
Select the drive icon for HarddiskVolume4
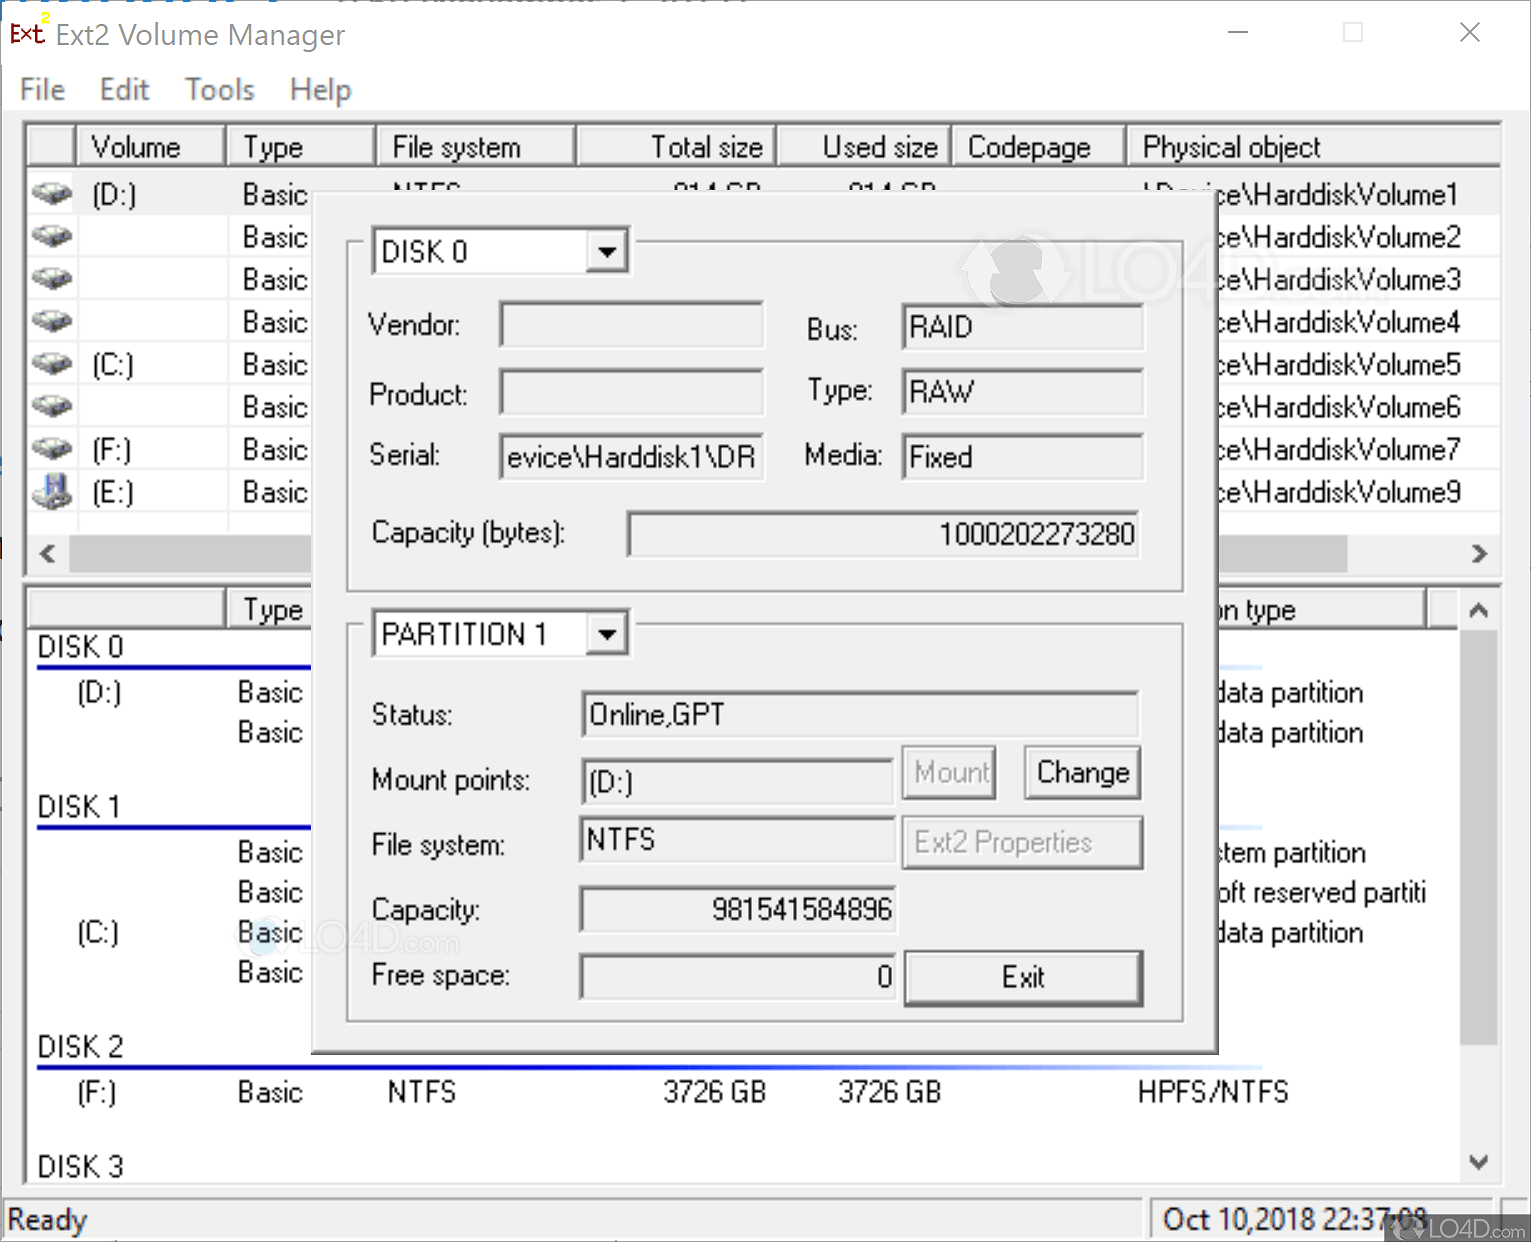click(52, 321)
